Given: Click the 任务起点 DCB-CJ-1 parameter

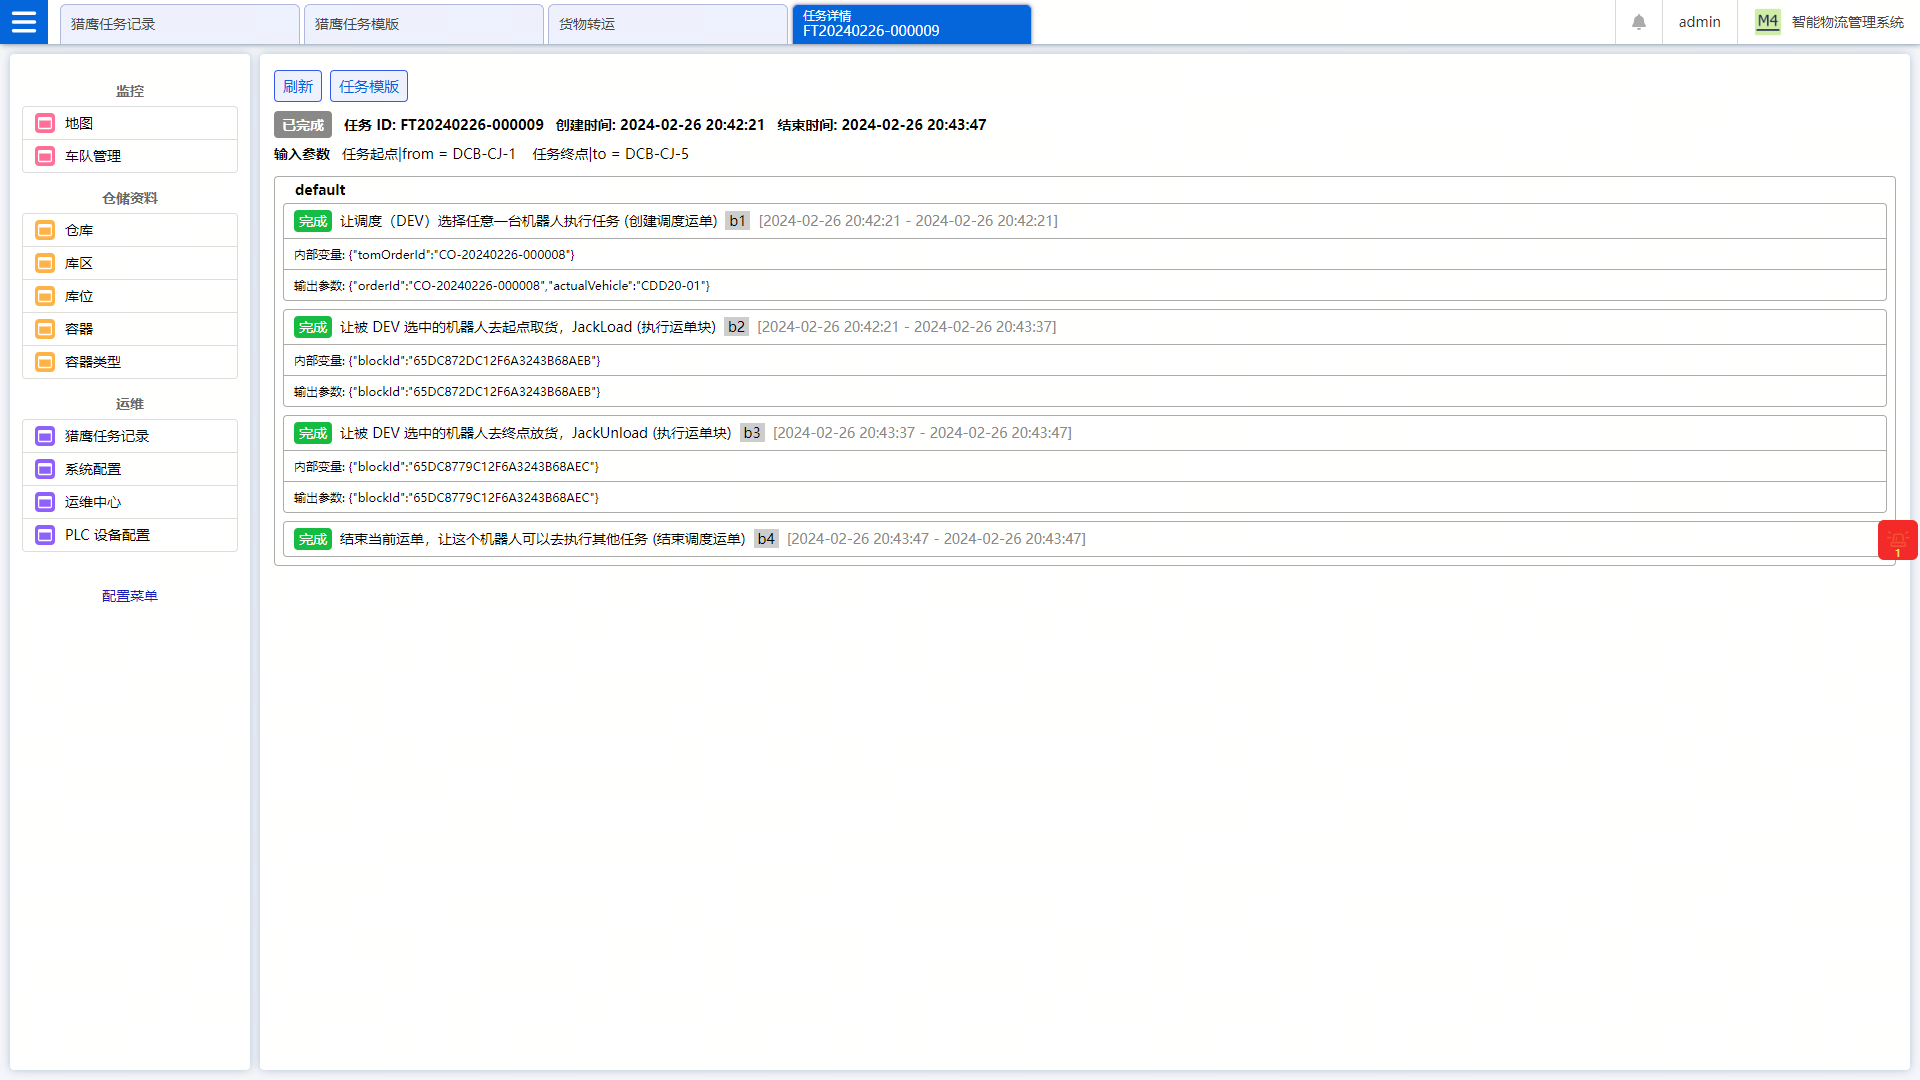Looking at the screenshot, I should [429, 154].
